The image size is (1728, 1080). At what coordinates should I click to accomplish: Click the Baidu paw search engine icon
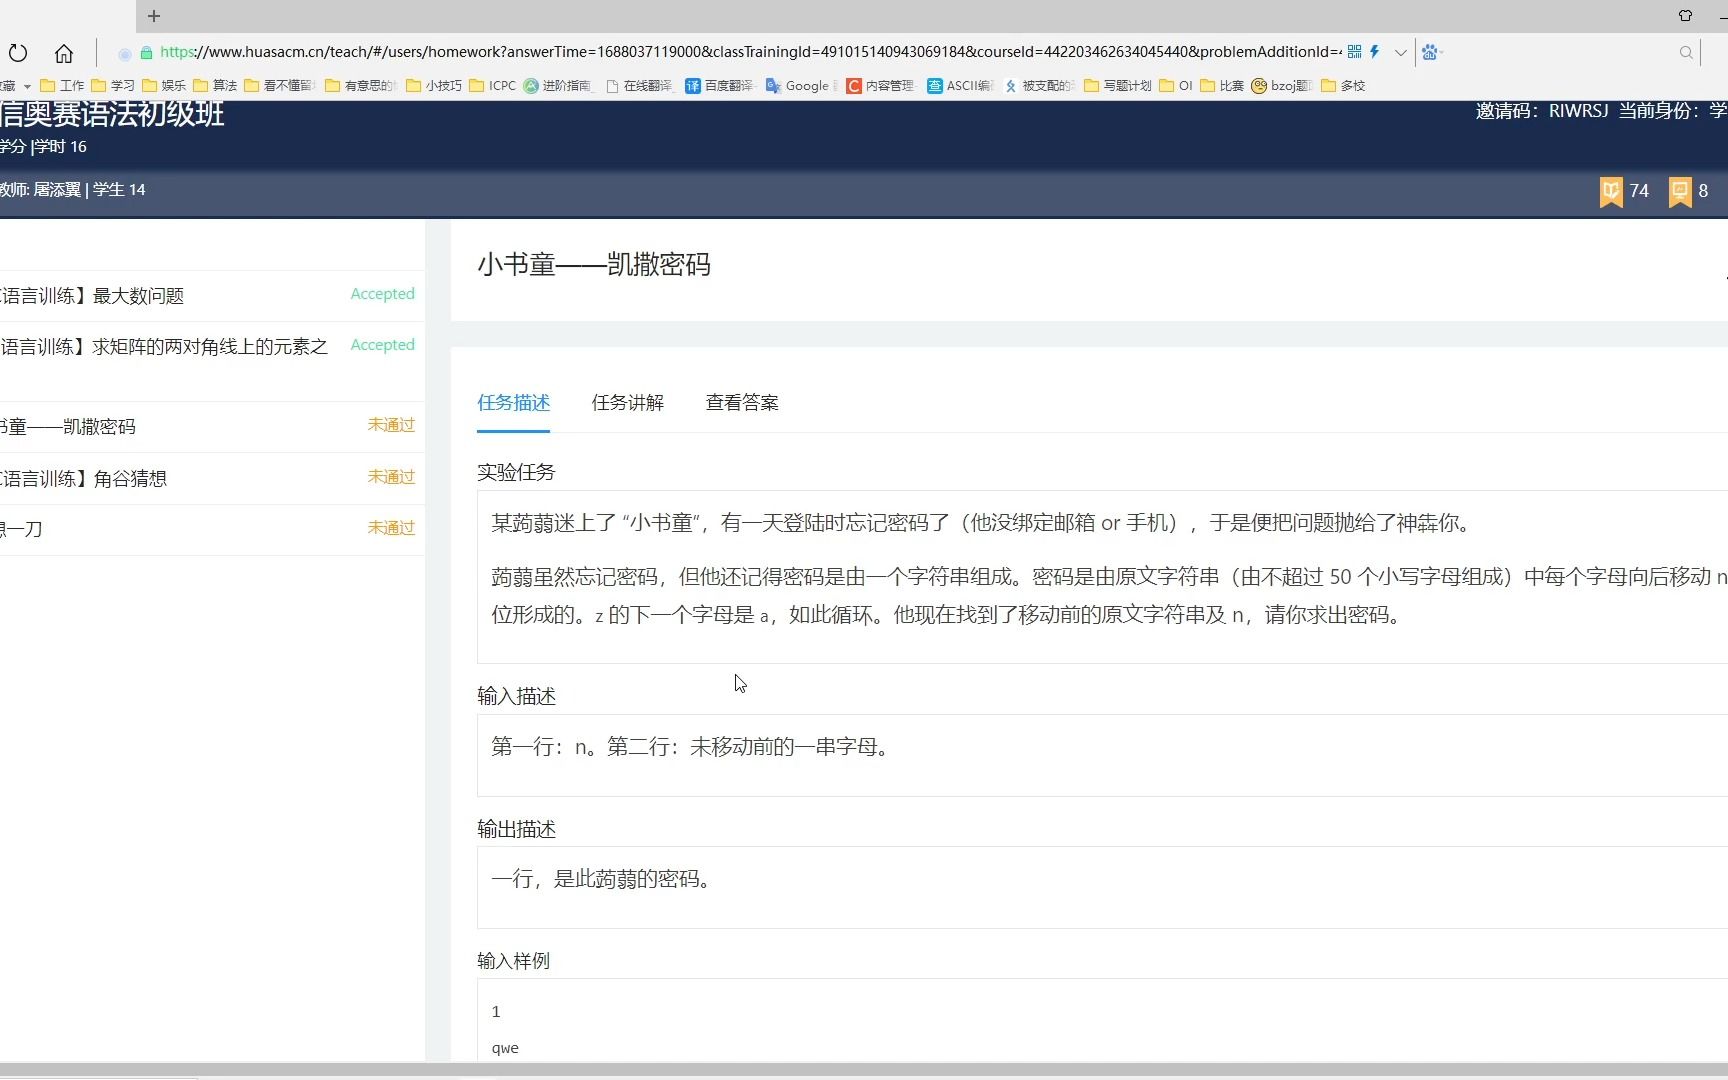(1430, 53)
